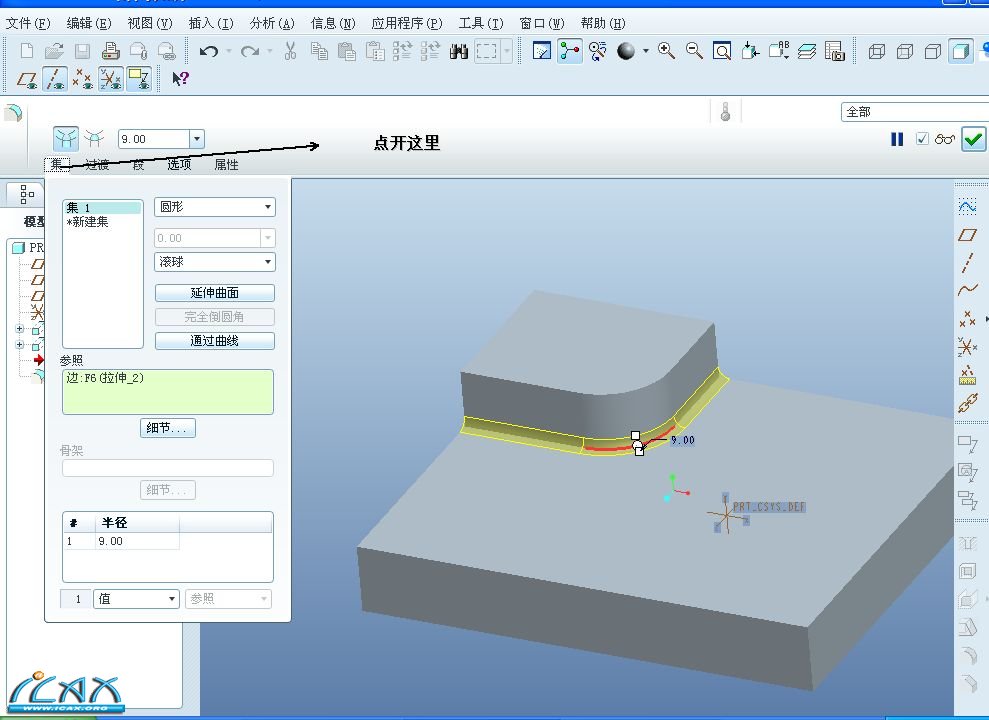Click the 通过曲线 button
The height and width of the screenshot is (720, 989).
pos(215,341)
